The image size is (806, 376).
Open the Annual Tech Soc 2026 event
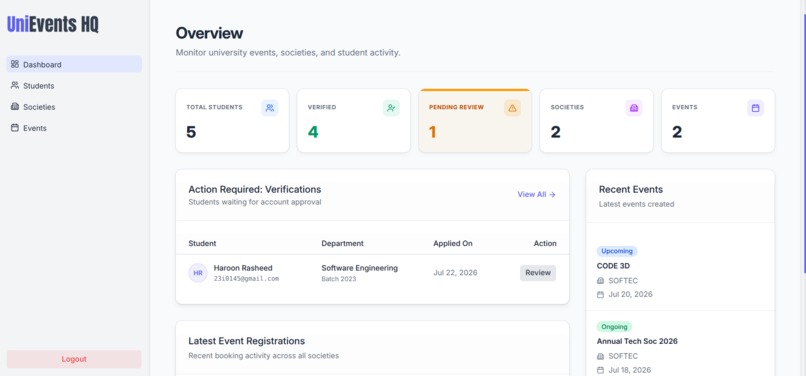tap(637, 341)
